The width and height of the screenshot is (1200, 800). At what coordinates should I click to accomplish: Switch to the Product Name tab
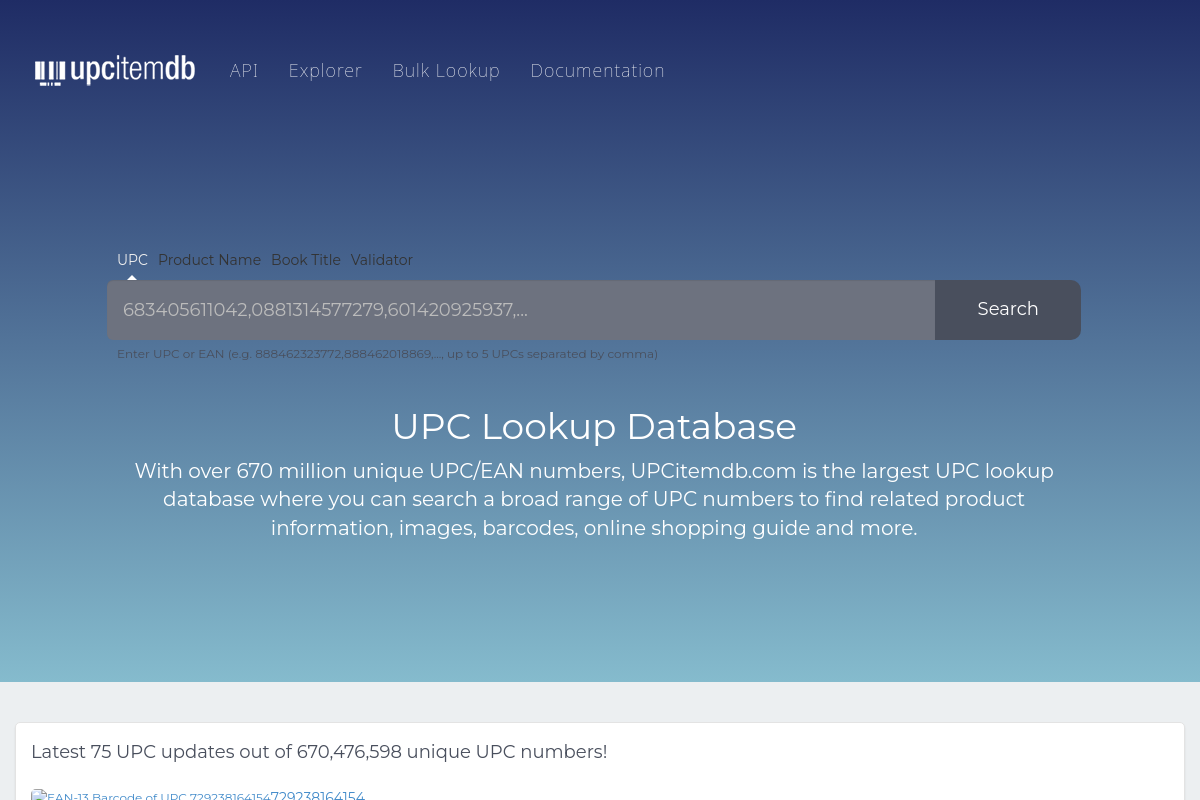click(x=209, y=260)
